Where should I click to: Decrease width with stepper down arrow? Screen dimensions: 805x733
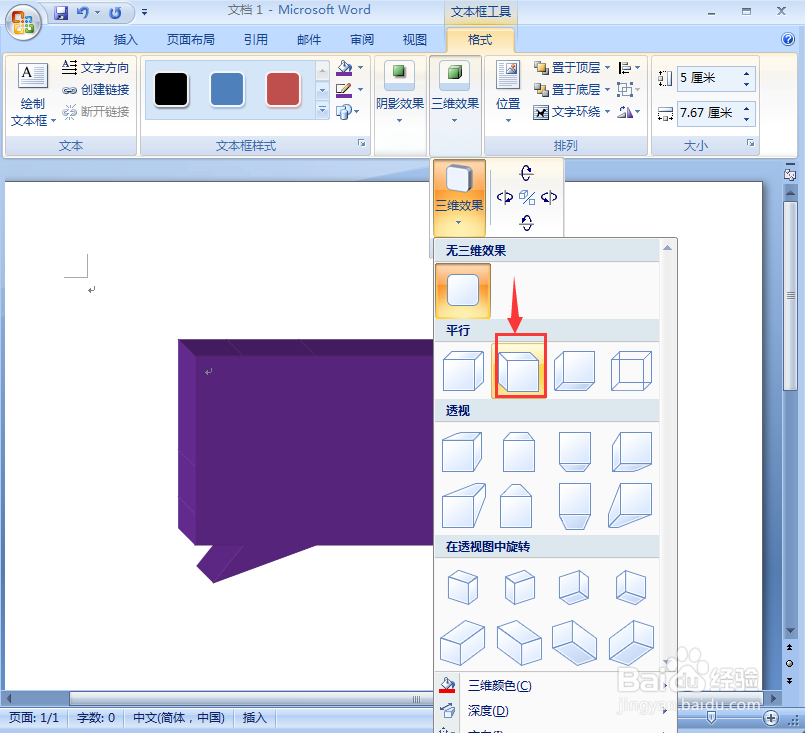[x=746, y=119]
